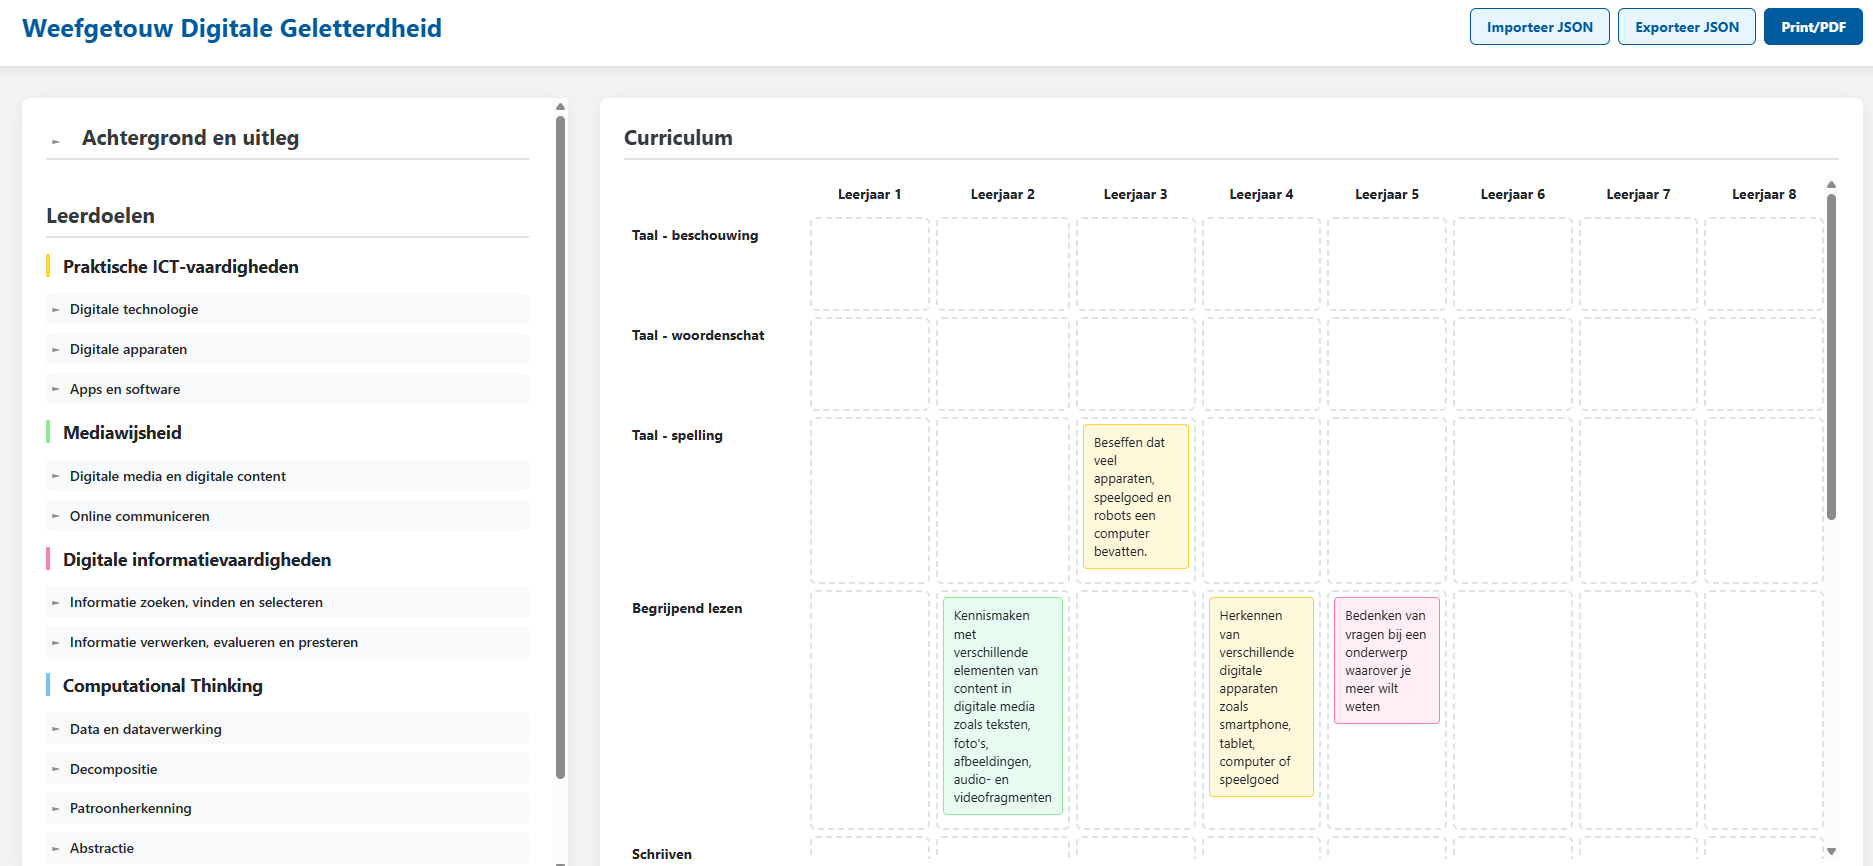The image size is (1873, 866).
Task: Select the Digitale informatievaardigheden heading
Action: tap(197, 560)
